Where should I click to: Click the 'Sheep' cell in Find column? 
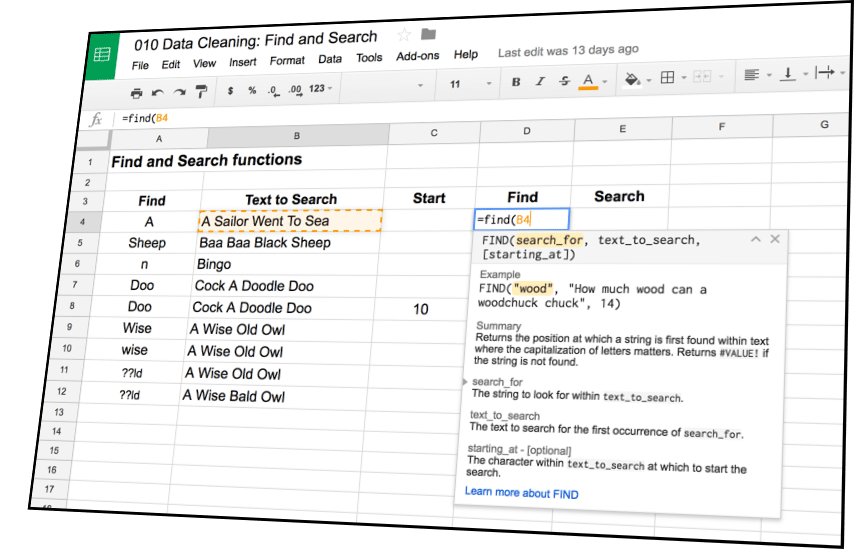pyautogui.click(x=147, y=243)
